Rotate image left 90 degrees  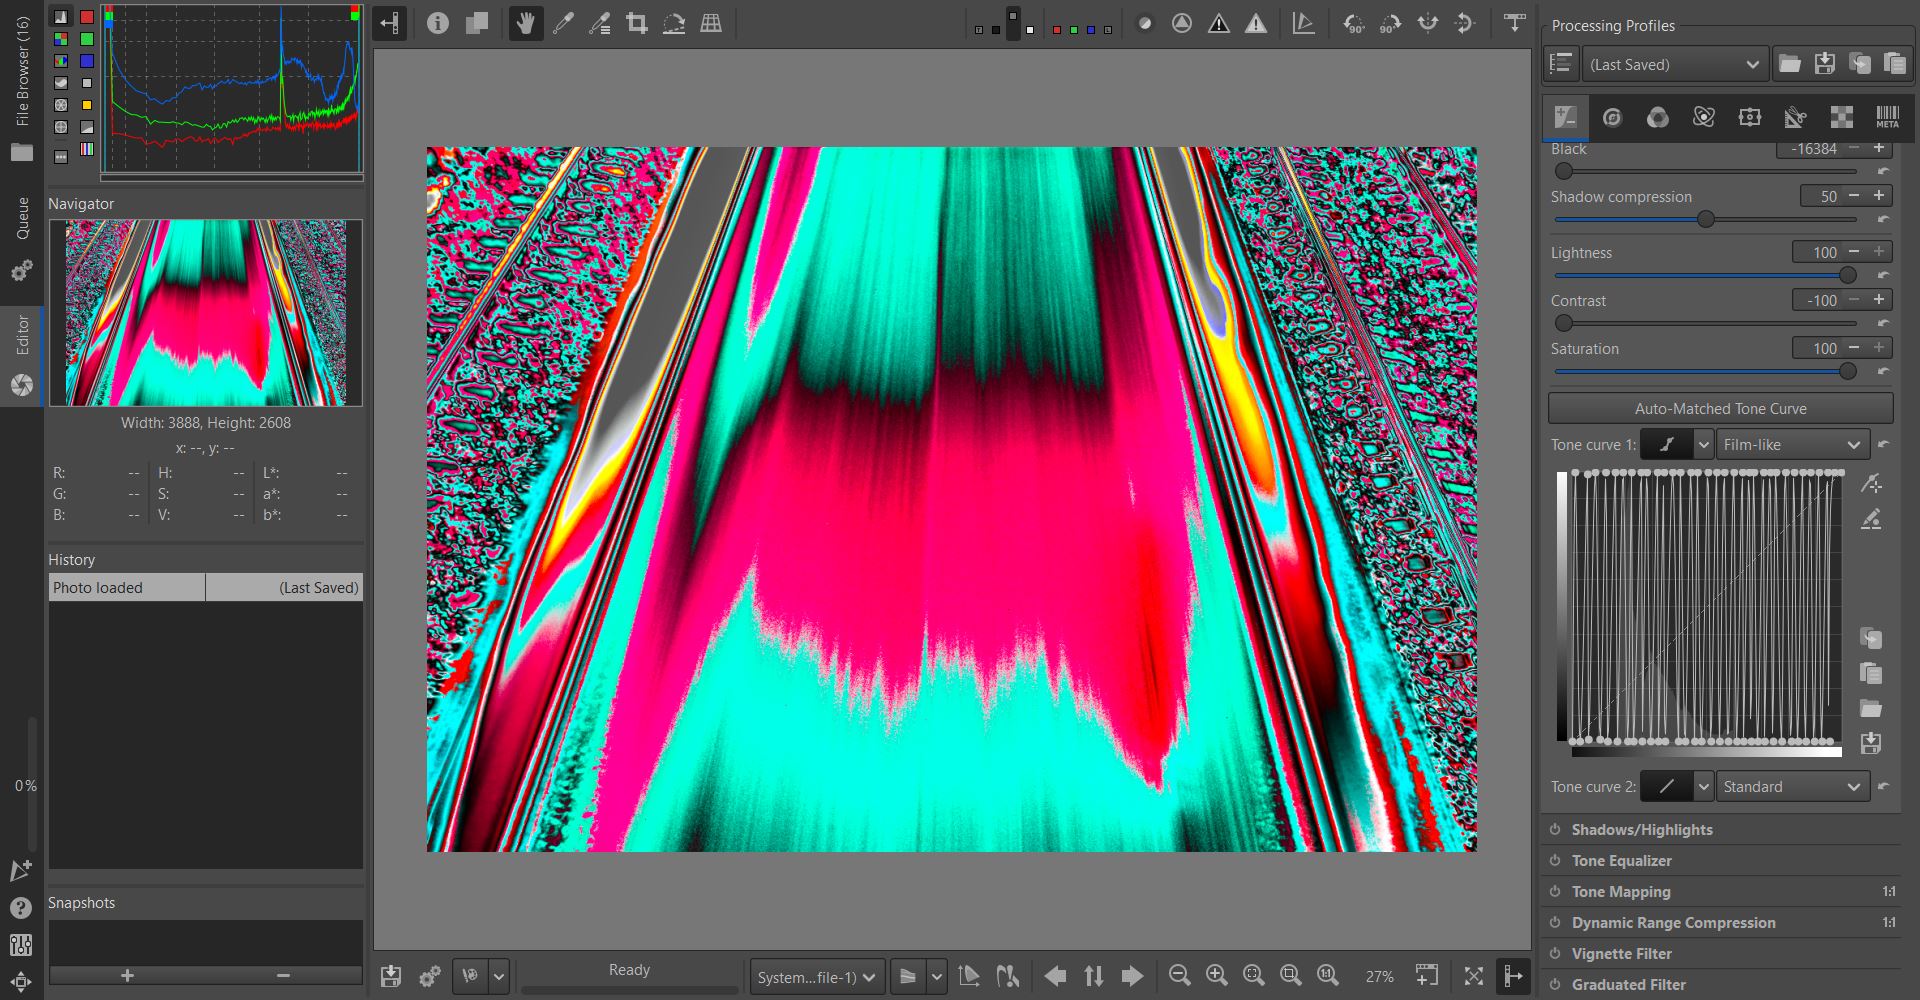pos(1354,23)
